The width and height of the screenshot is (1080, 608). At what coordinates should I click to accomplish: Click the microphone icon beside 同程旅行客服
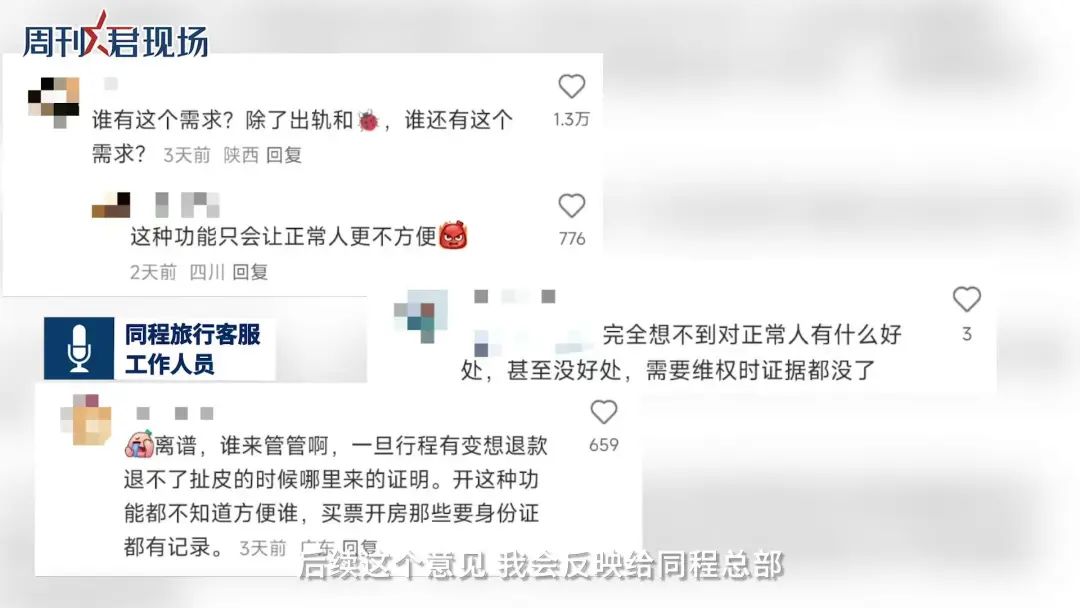tap(79, 348)
